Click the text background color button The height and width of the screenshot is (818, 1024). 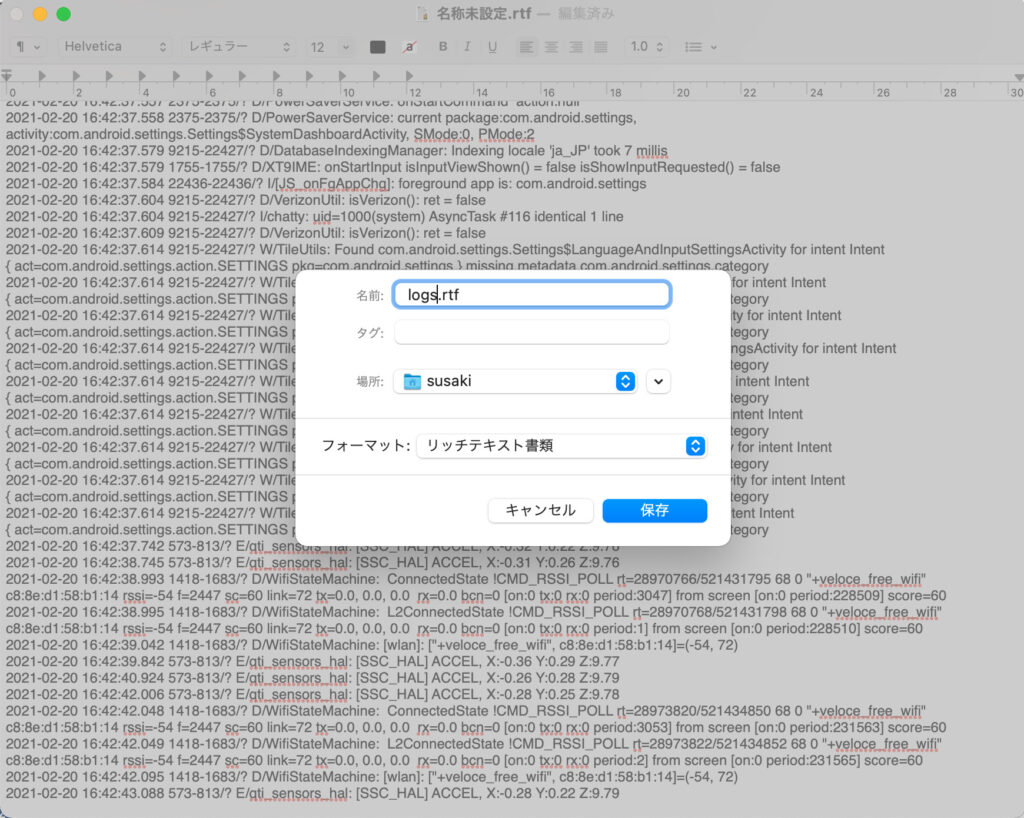pyautogui.click(x=409, y=47)
